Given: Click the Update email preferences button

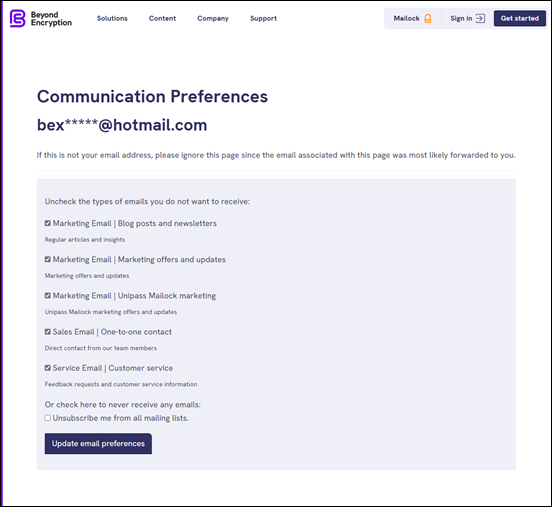Looking at the screenshot, I should point(98,444).
